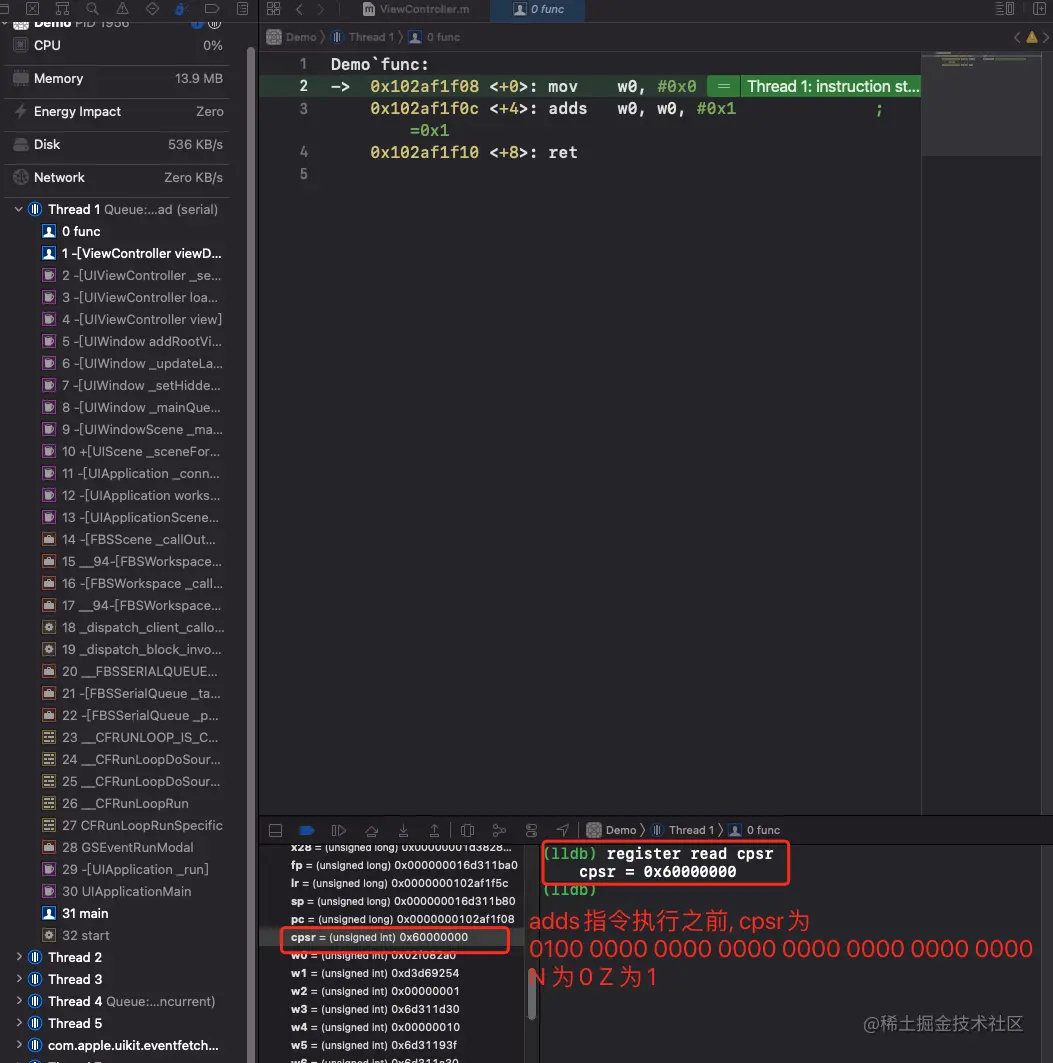Click 0 func in debug bar breadcrumb
The height and width of the screenshot is (1063, 1053).
tap(754, 830)
